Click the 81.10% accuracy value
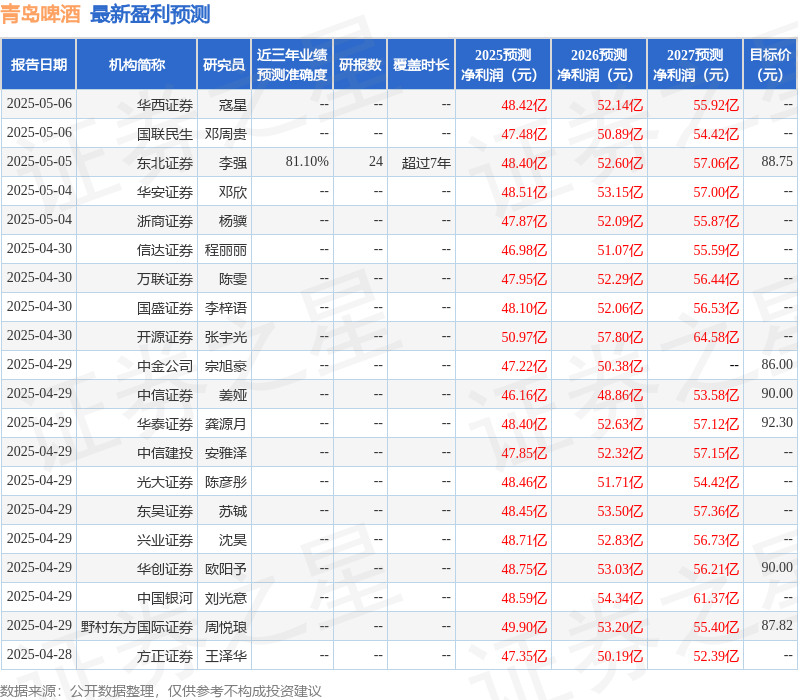The width and height of the screenshot is (798, 700). 307,162
